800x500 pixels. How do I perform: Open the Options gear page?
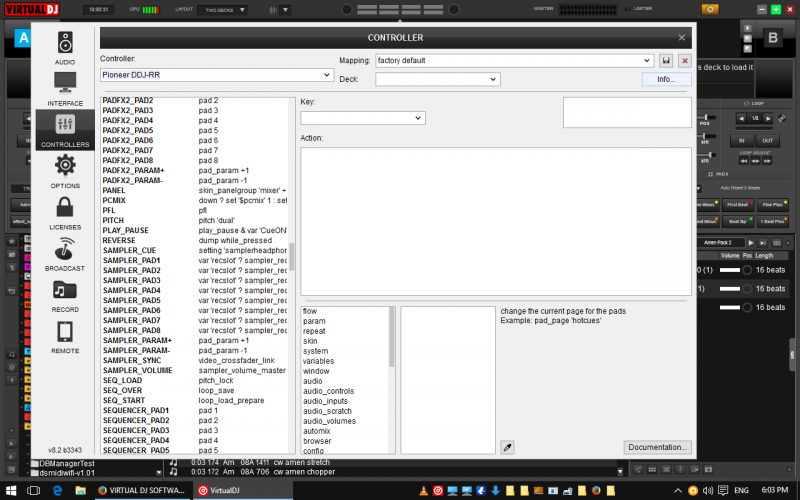[x=65, y=171]
